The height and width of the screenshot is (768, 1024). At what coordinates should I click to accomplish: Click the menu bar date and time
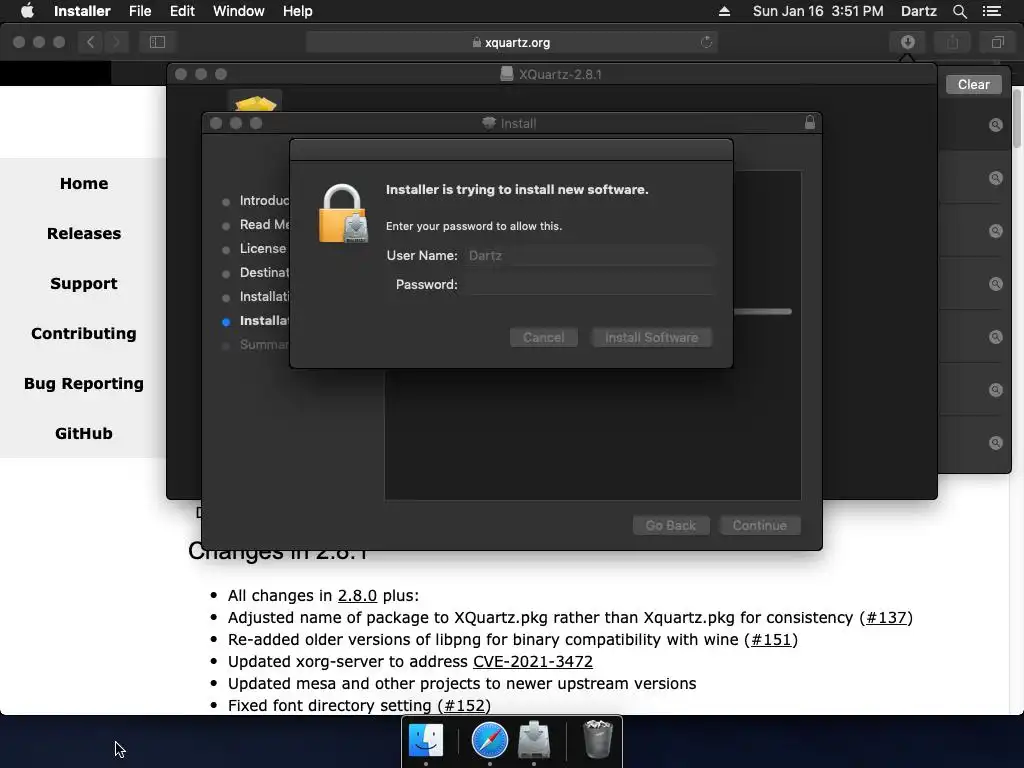pos(818,11)
